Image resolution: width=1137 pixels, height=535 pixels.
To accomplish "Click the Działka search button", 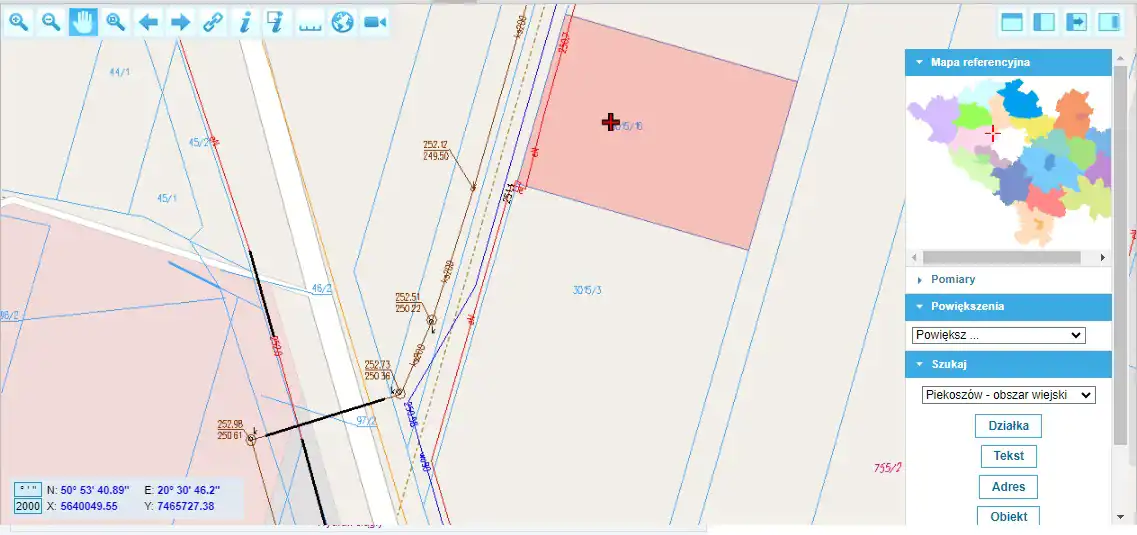I will click(x=1008, y=426).
